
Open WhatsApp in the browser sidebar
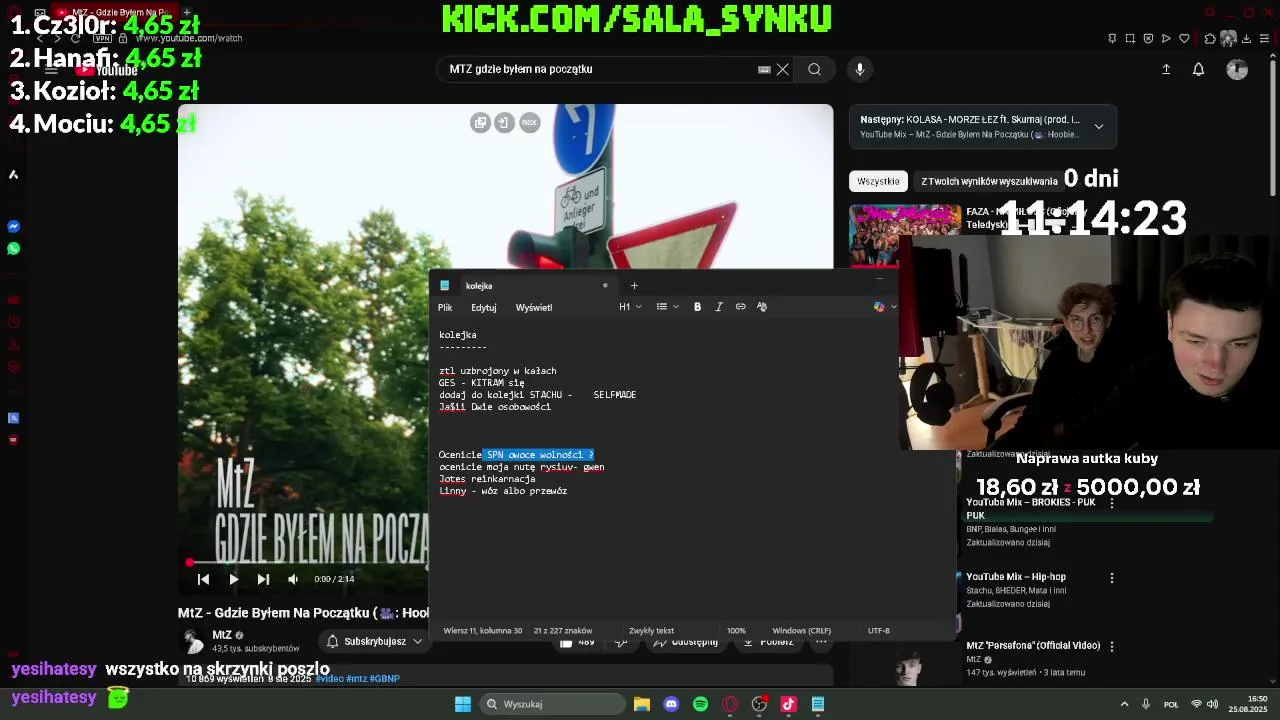click(x=14, y=248)
